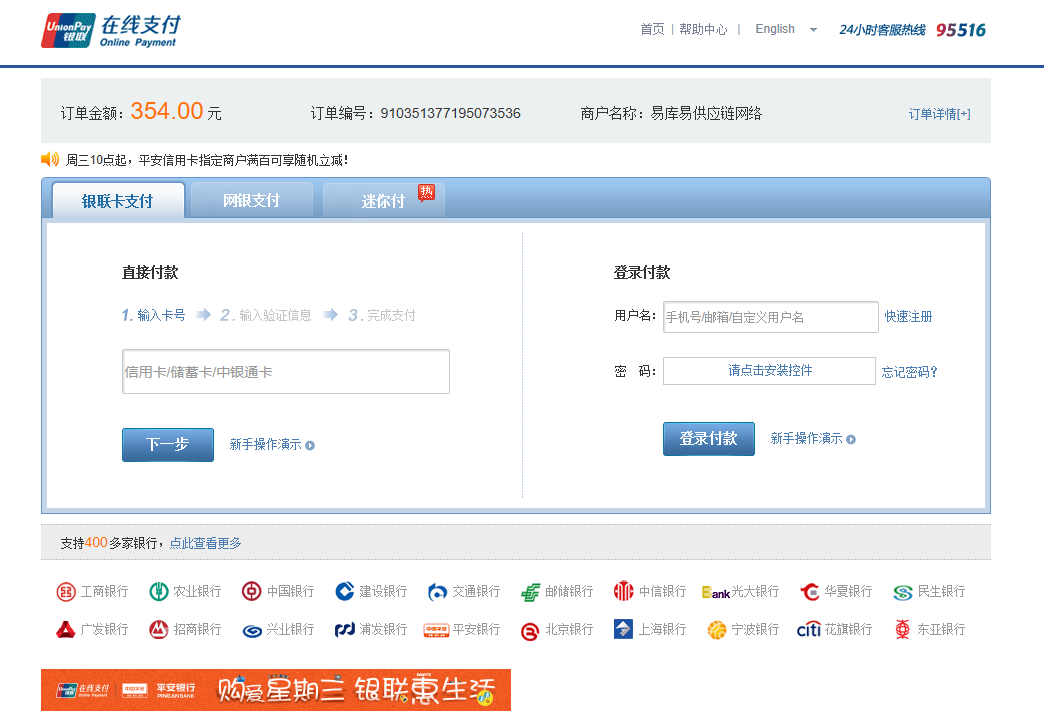Choose the 广发银行 bank logo
This screenshot has height=720, width=1044.
(x=66, y=629)
